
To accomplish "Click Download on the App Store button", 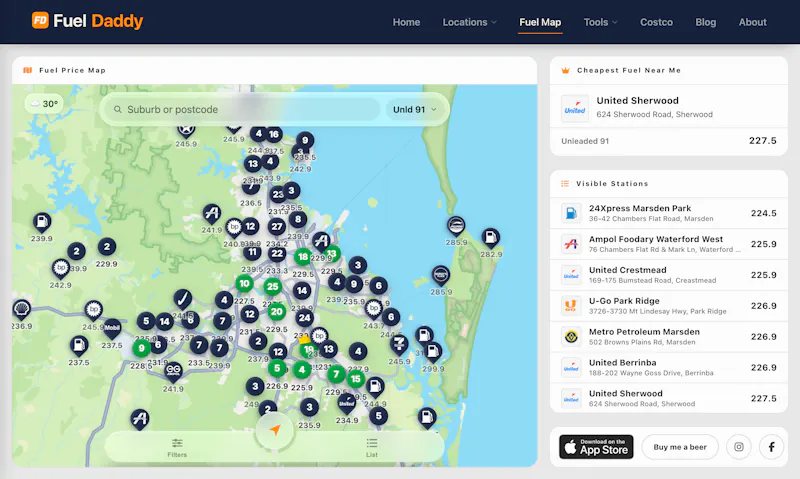I will (596, 447).
